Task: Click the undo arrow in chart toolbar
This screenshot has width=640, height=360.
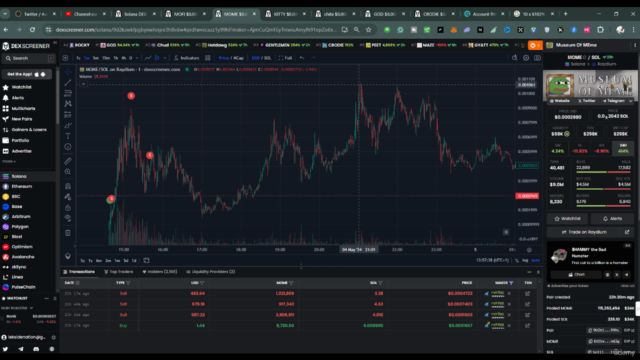Action: (x=302, y=58)
